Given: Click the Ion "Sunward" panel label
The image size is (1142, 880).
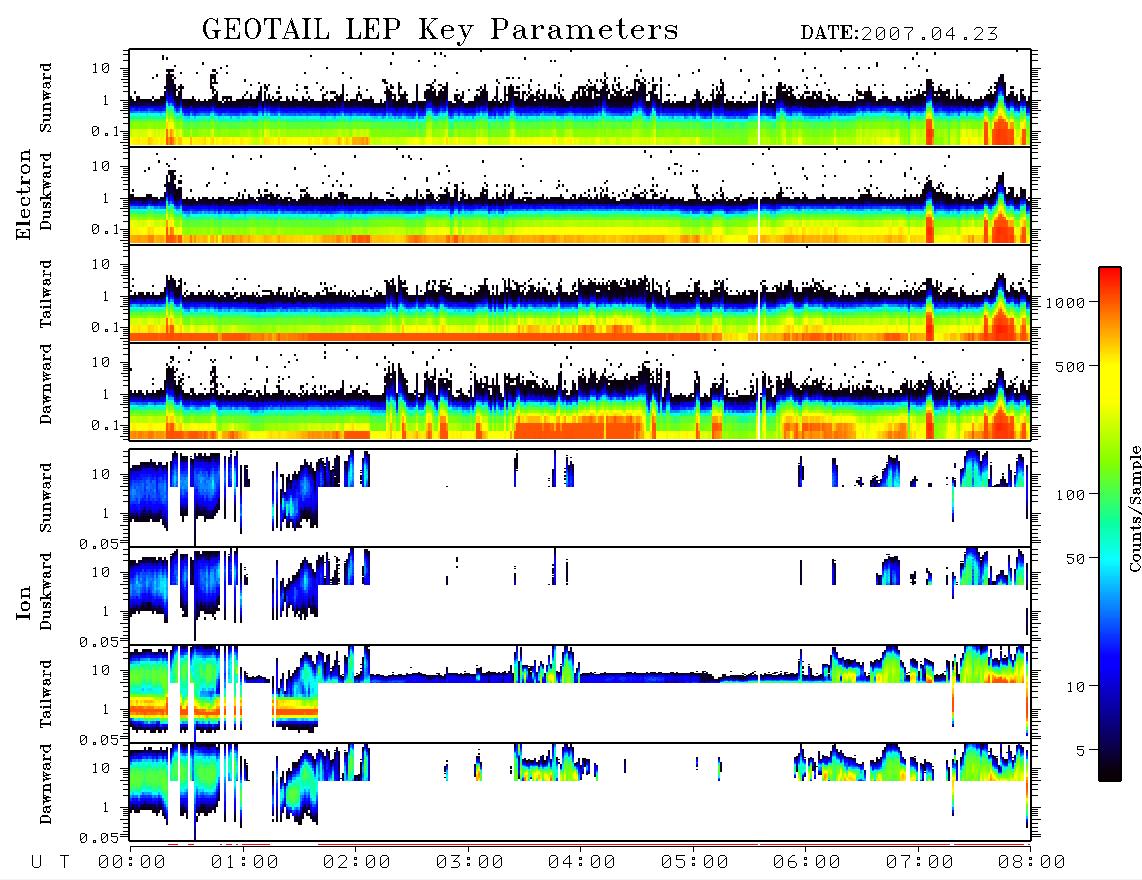Looking at the screenshot, I should [46, 498].
